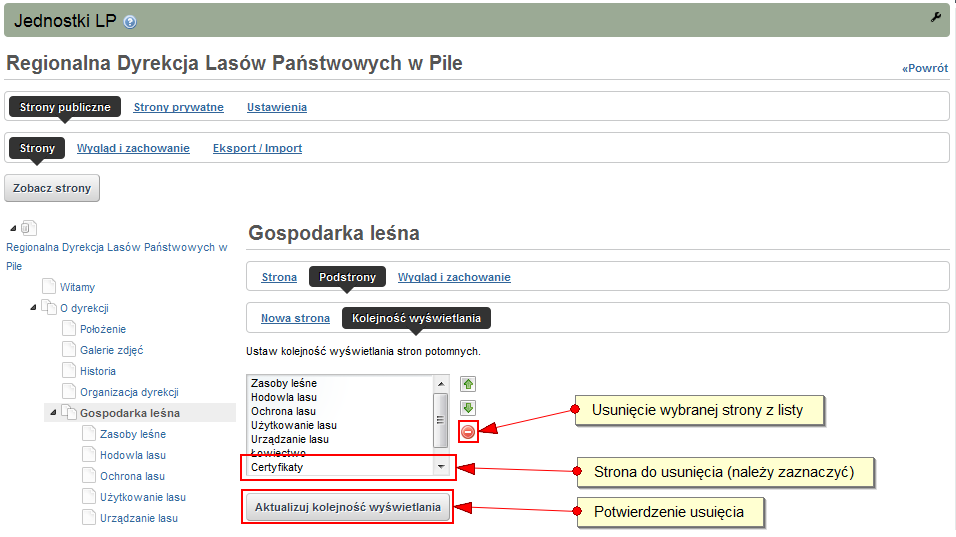Click the Zobacz strony button

pos(52,188)
